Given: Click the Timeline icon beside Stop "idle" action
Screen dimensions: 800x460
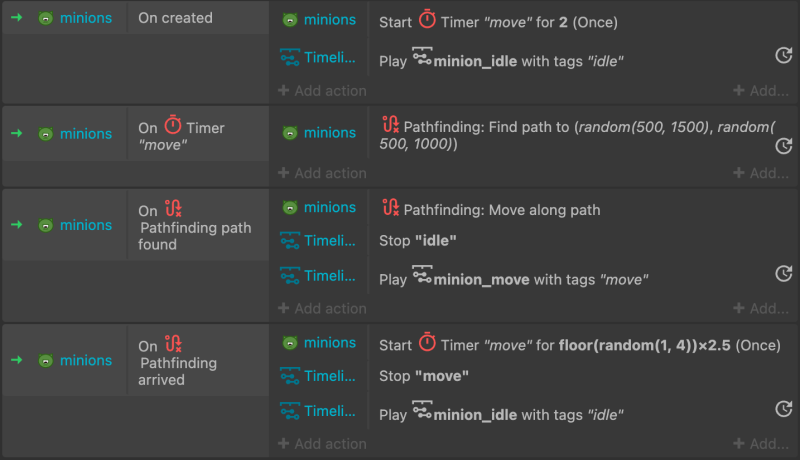Looking at the screenshot, I should coord(290,241).
